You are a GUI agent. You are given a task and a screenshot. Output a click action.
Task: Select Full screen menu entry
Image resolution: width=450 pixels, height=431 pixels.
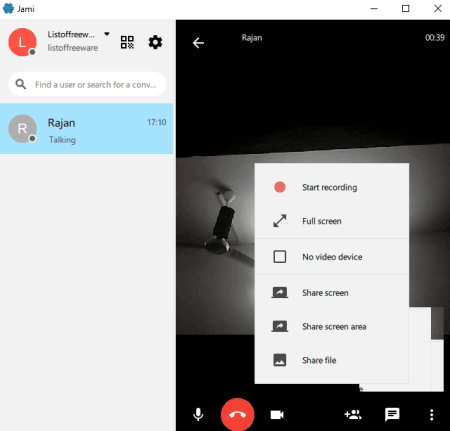332,221
